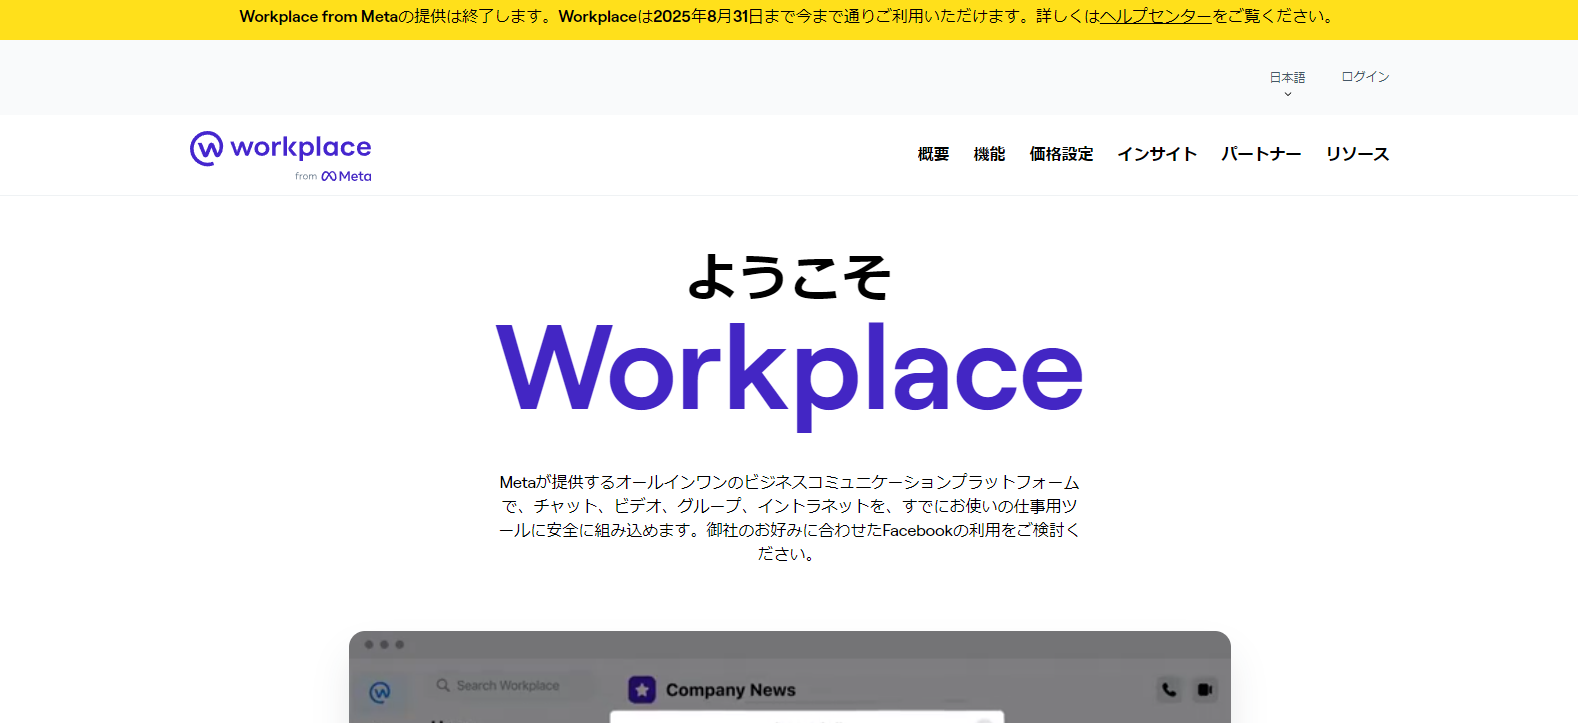Click the Search Workplace field in preview
This screenshot has height=723, width=1578.
click(x=510, y=686)
